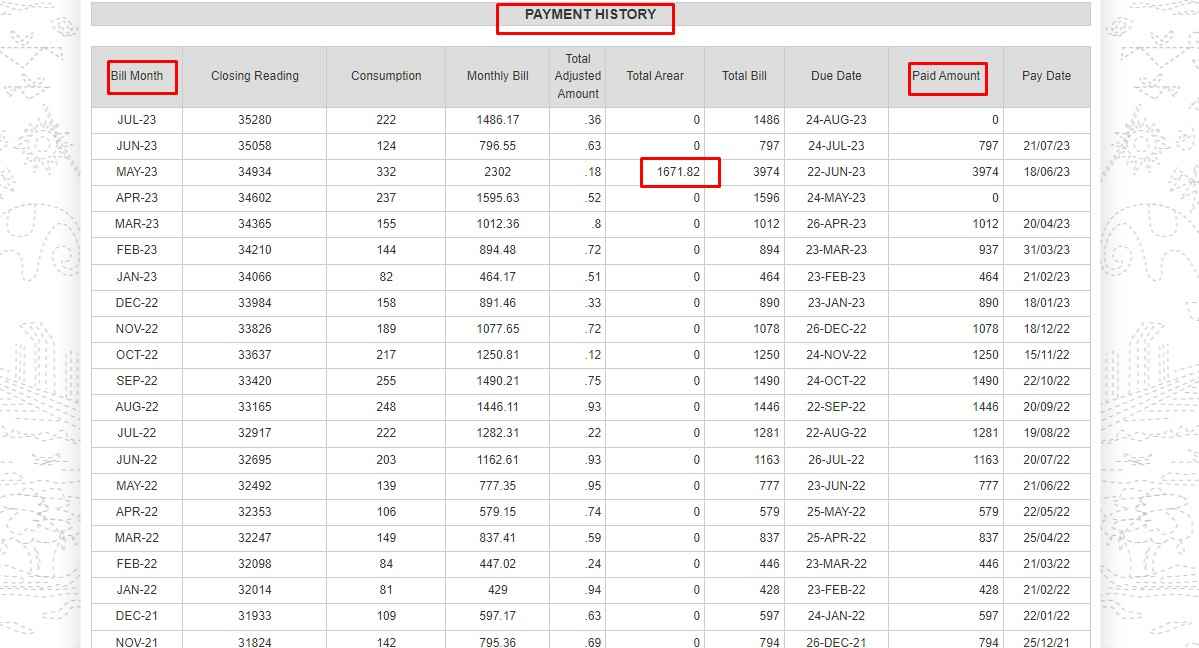
Task: Click the Bill Month column header
Action: pos(137,76)
